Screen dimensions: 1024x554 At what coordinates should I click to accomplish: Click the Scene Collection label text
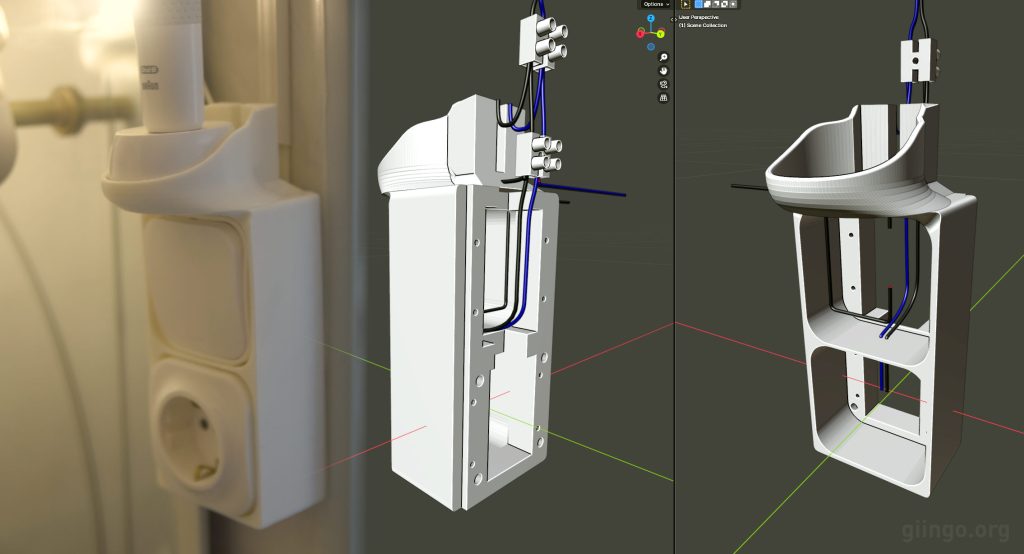703,25
